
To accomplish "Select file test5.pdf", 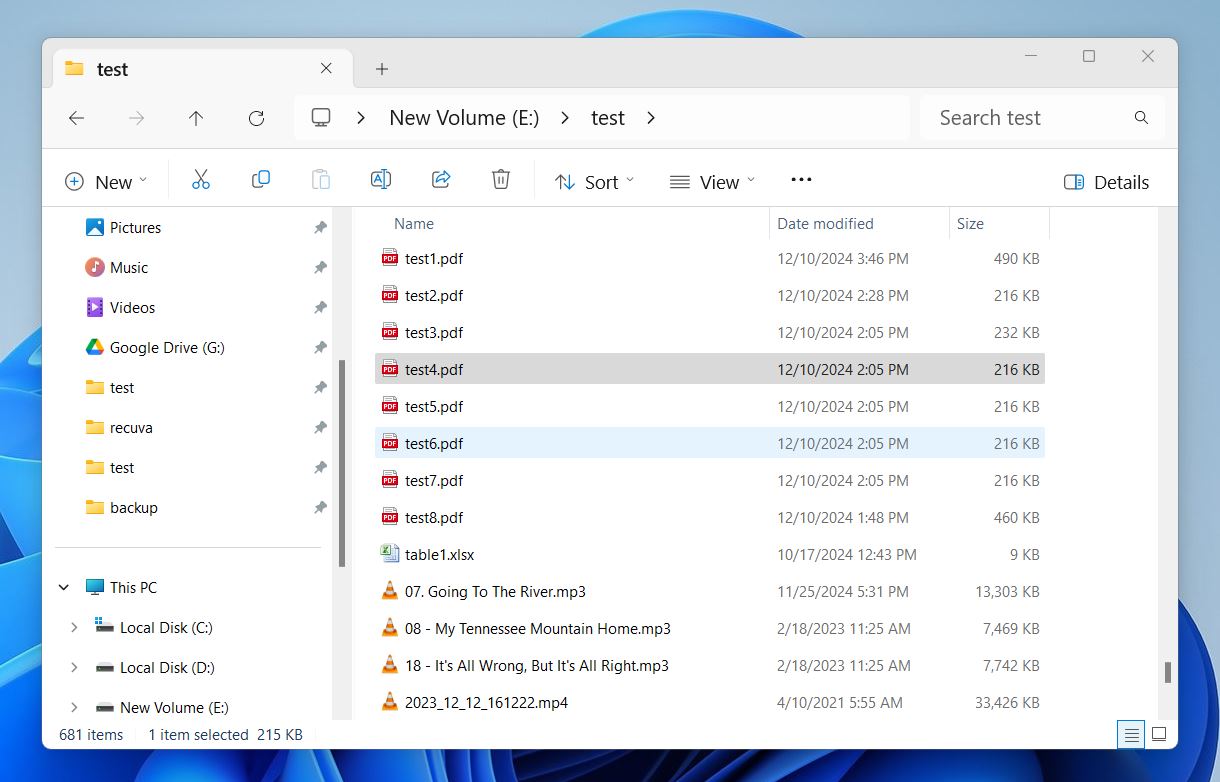I will 710,406.
